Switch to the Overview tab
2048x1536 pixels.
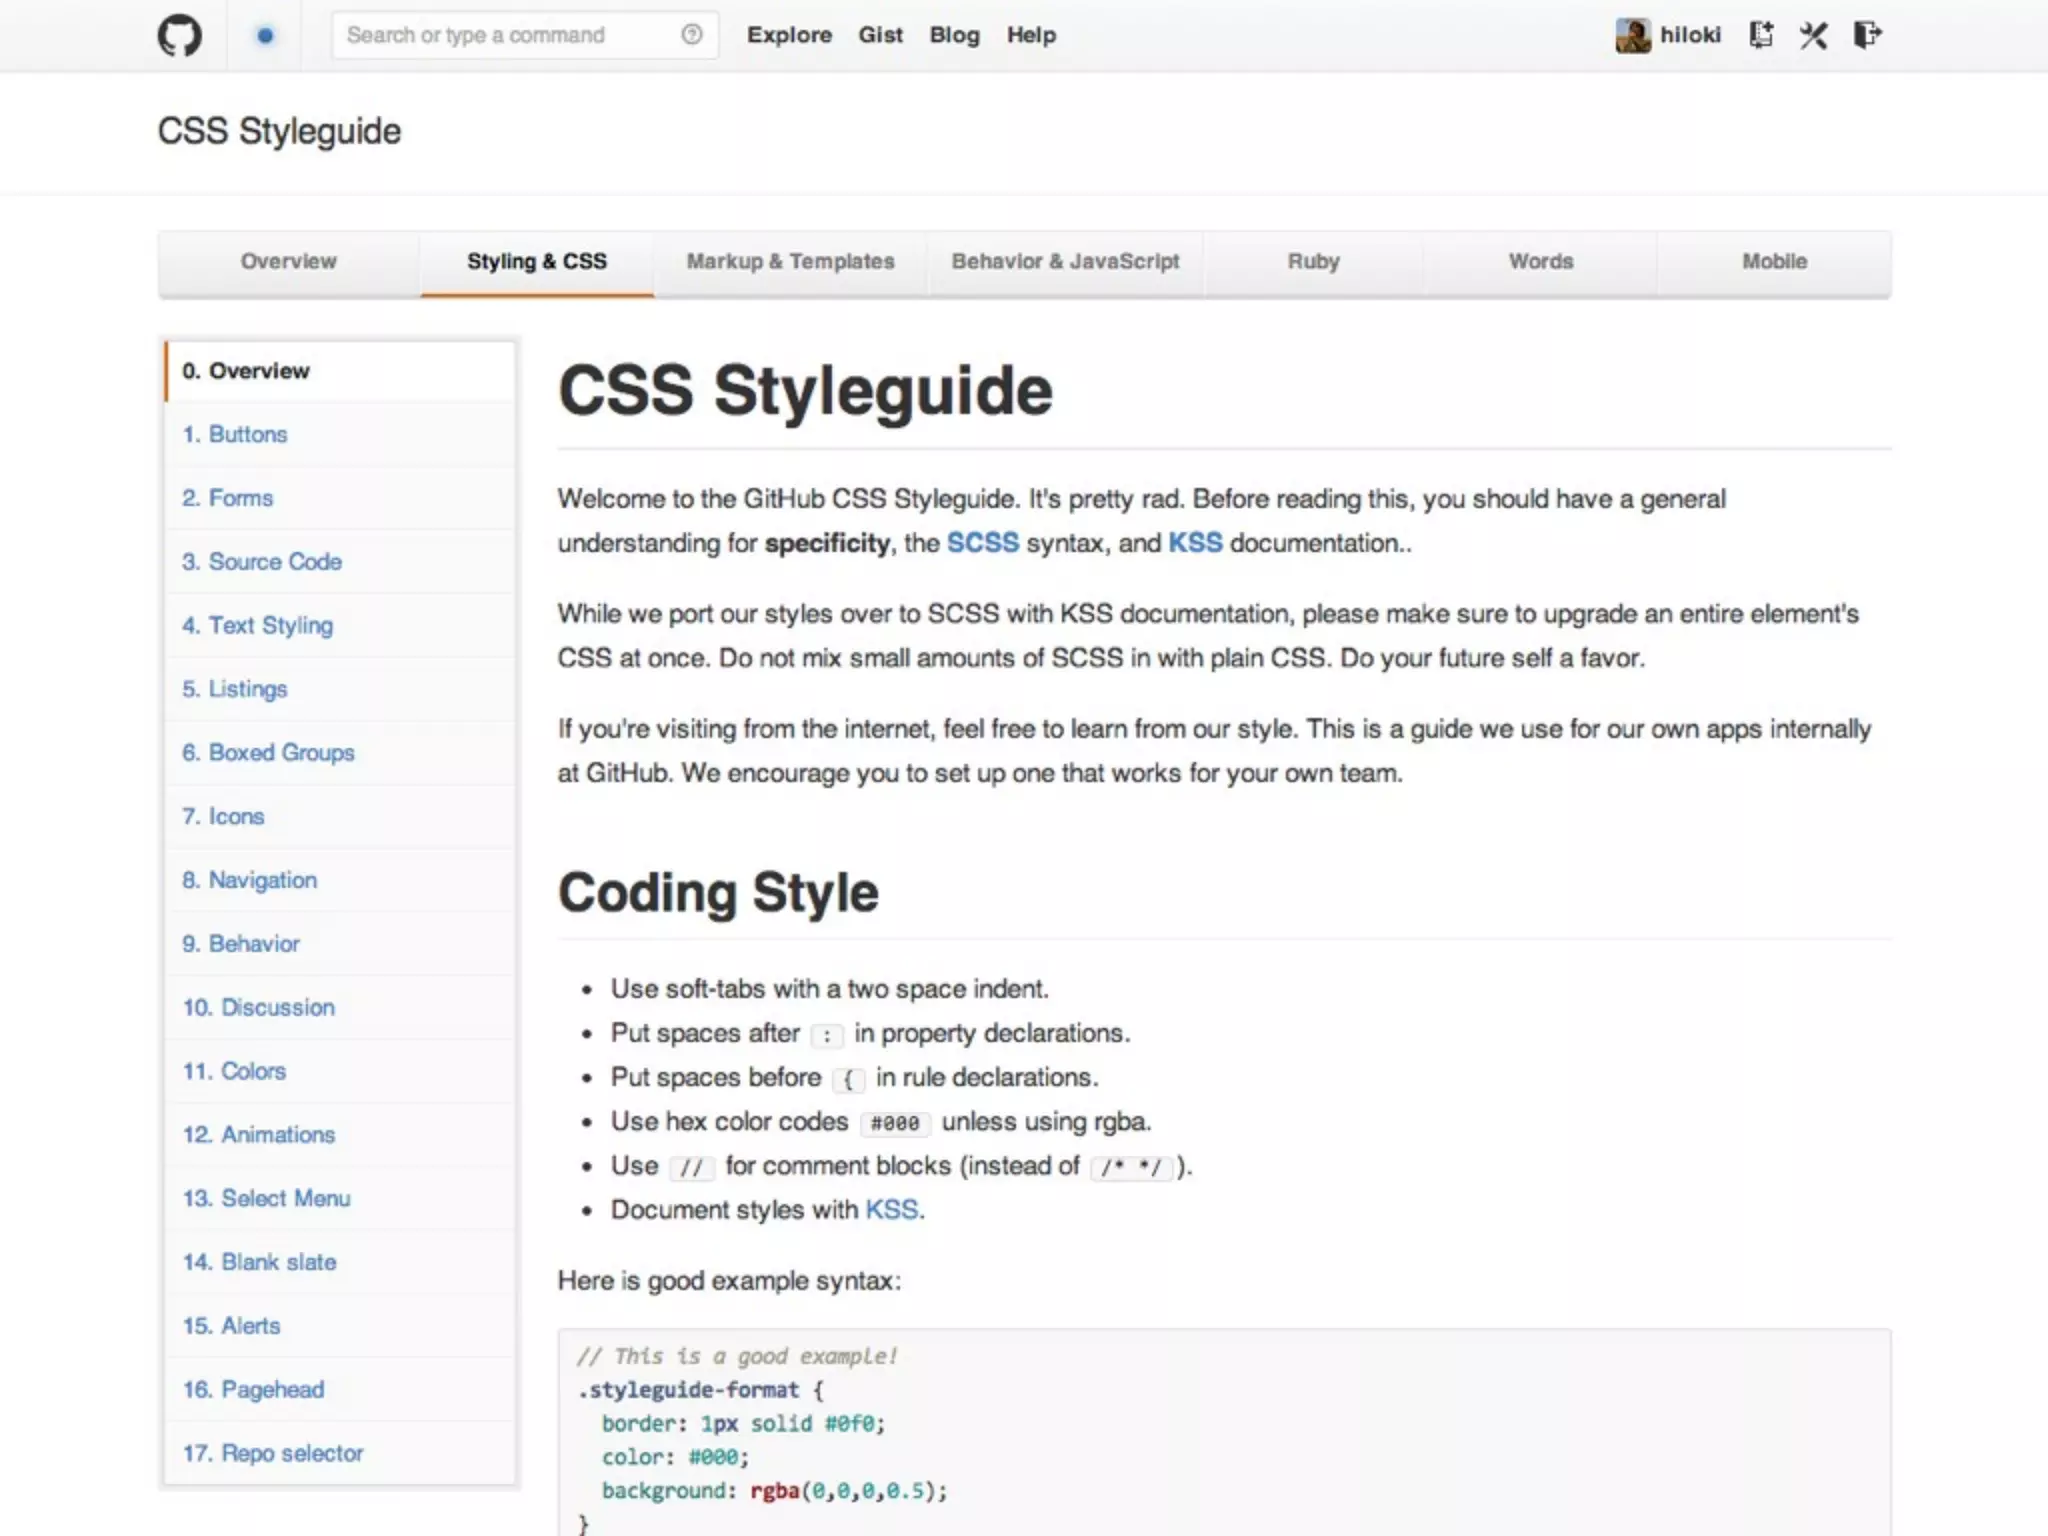pos(289,262)
